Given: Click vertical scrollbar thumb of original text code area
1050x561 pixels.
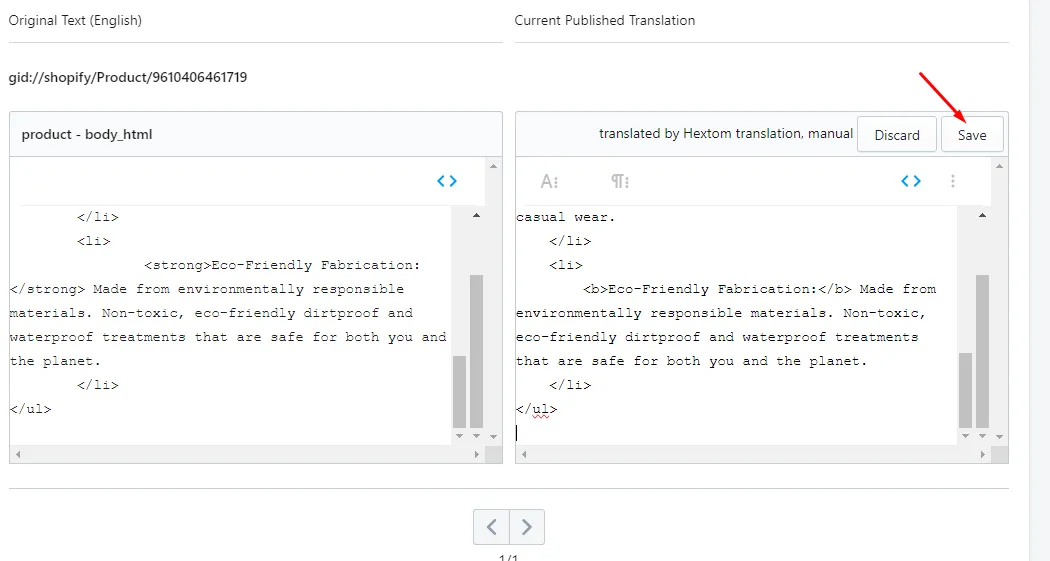Looking at the screenshot, I should pyautogui.click(x=459, y=391).
